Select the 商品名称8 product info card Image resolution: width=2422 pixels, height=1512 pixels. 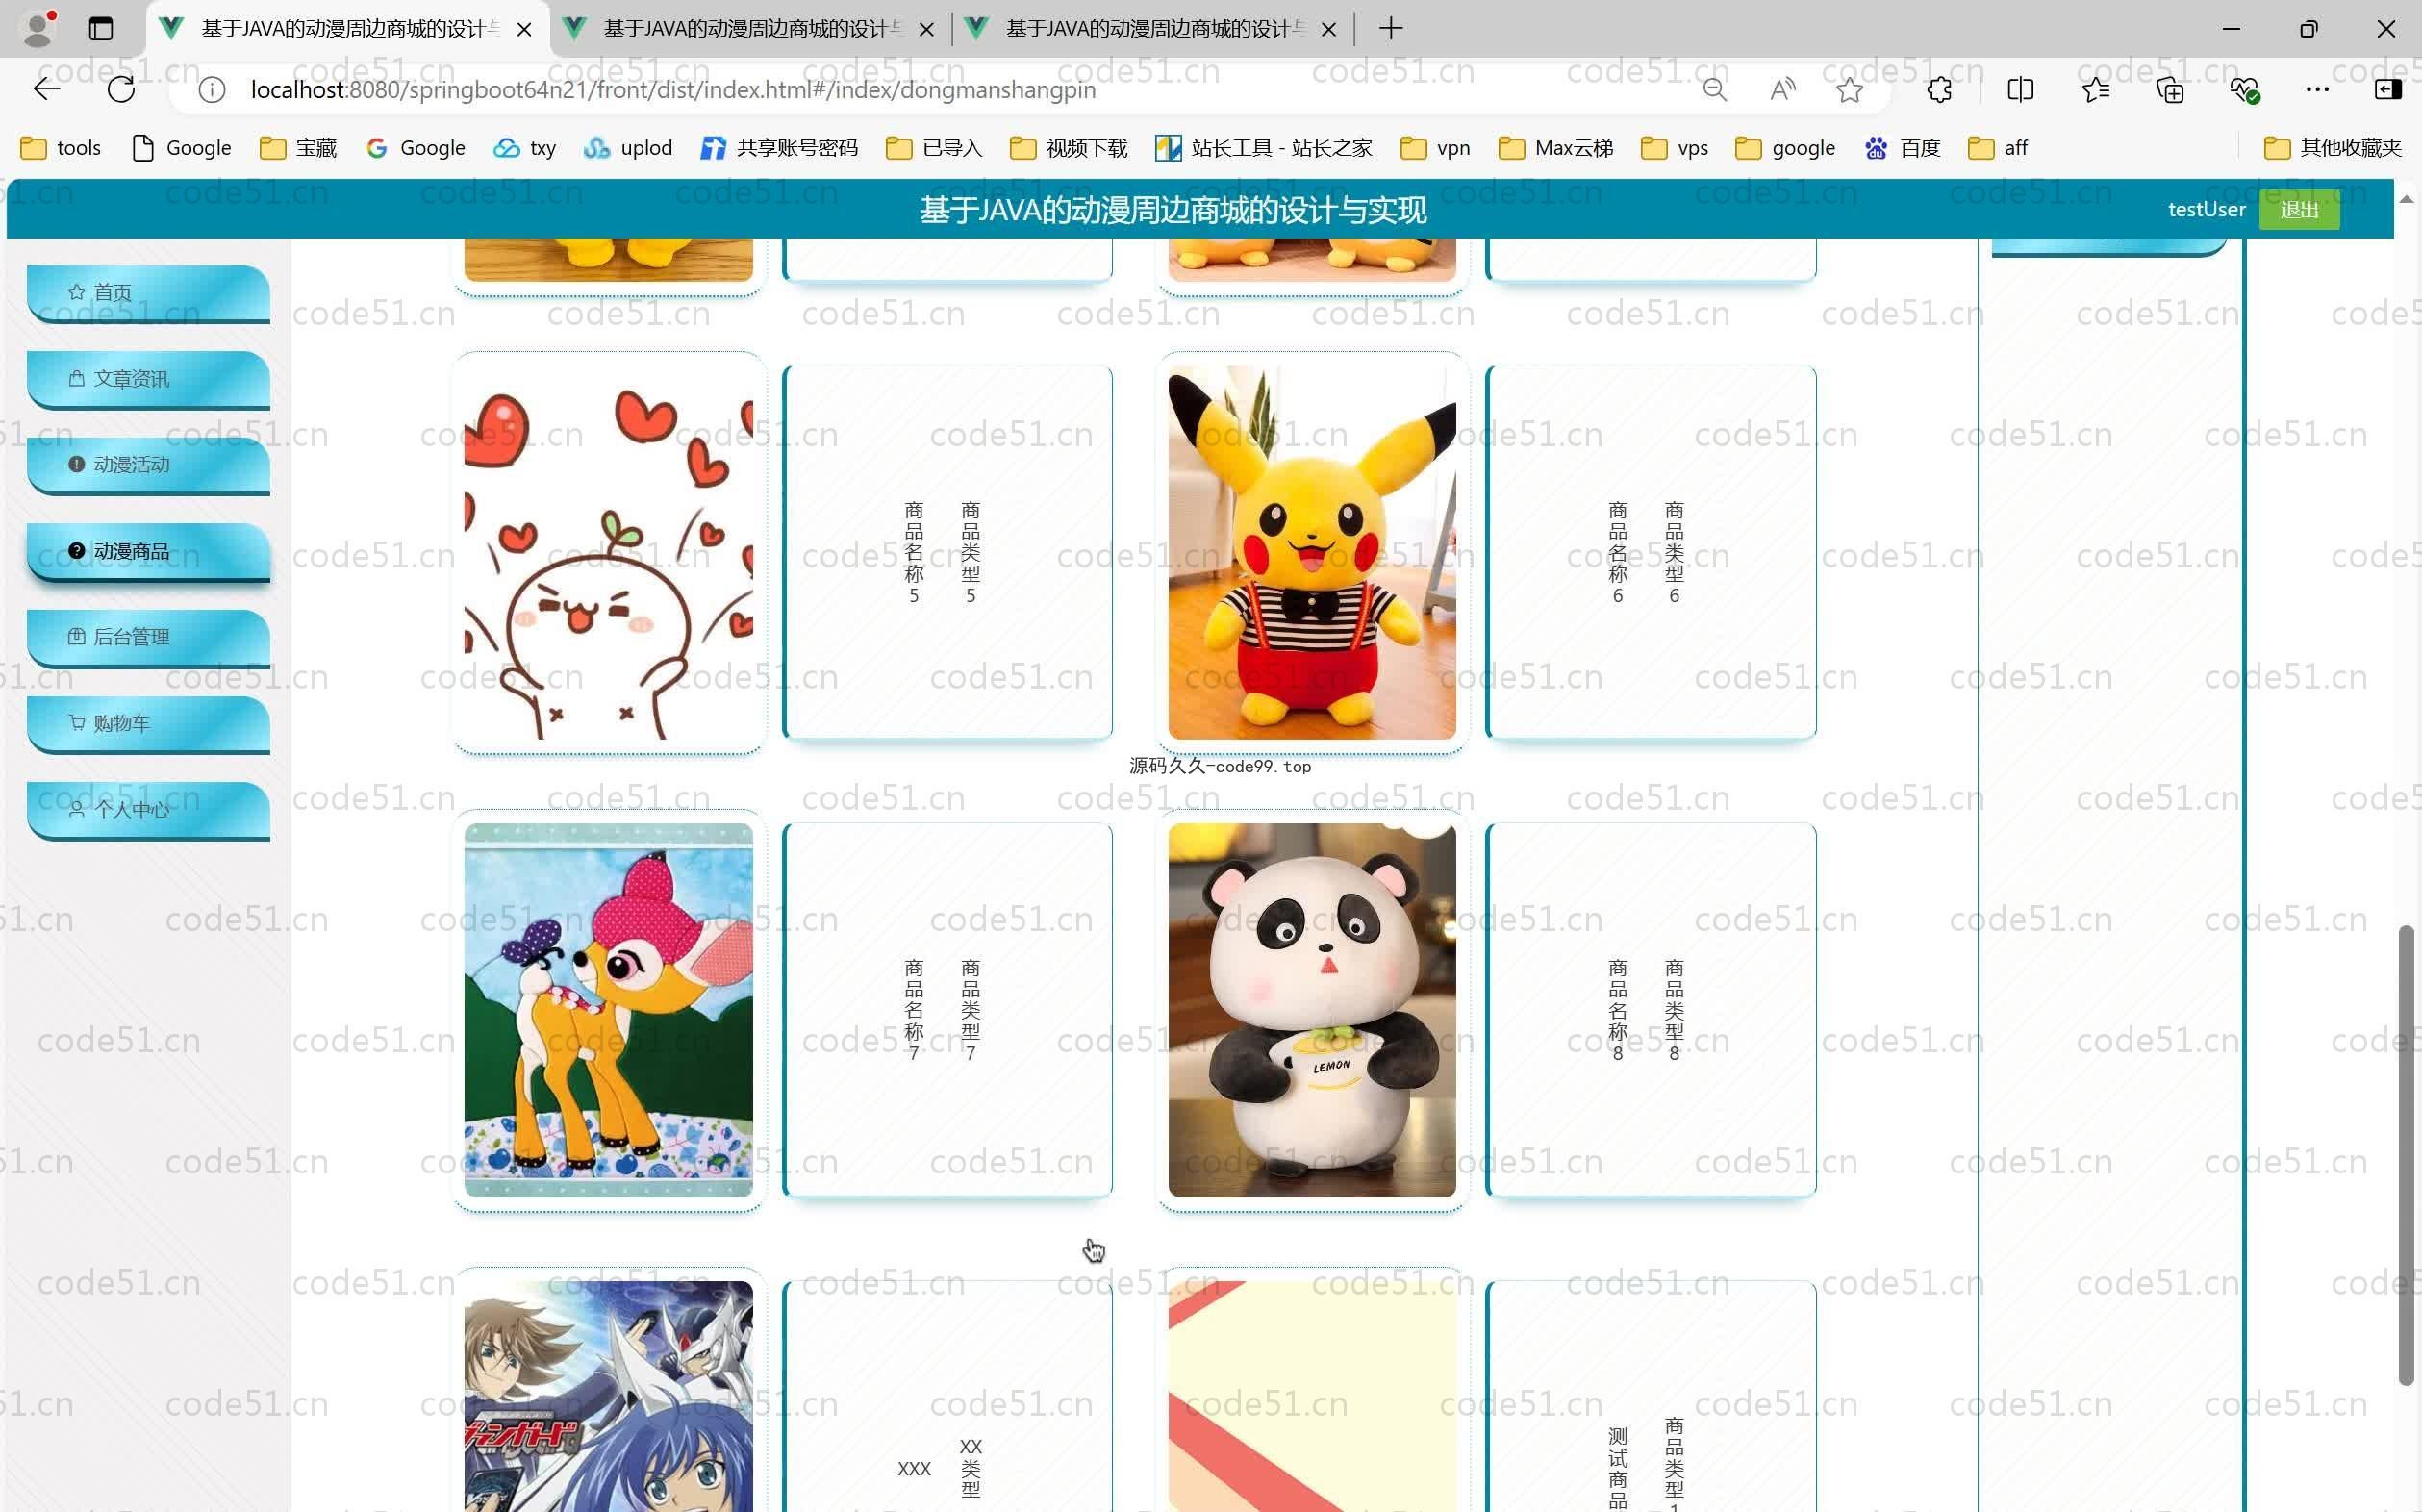(1651, 1010)
